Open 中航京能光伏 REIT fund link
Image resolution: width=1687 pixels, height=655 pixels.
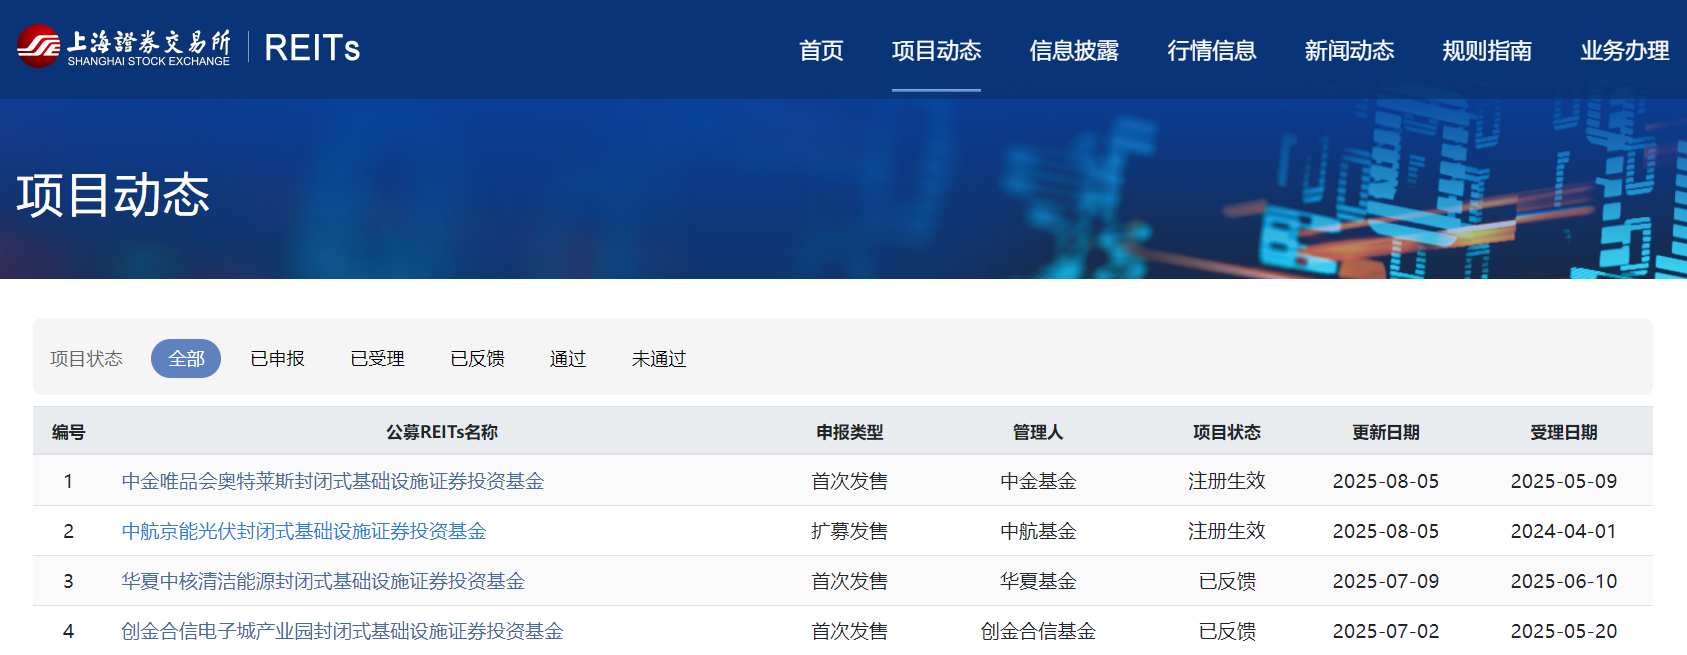(304, 531)
